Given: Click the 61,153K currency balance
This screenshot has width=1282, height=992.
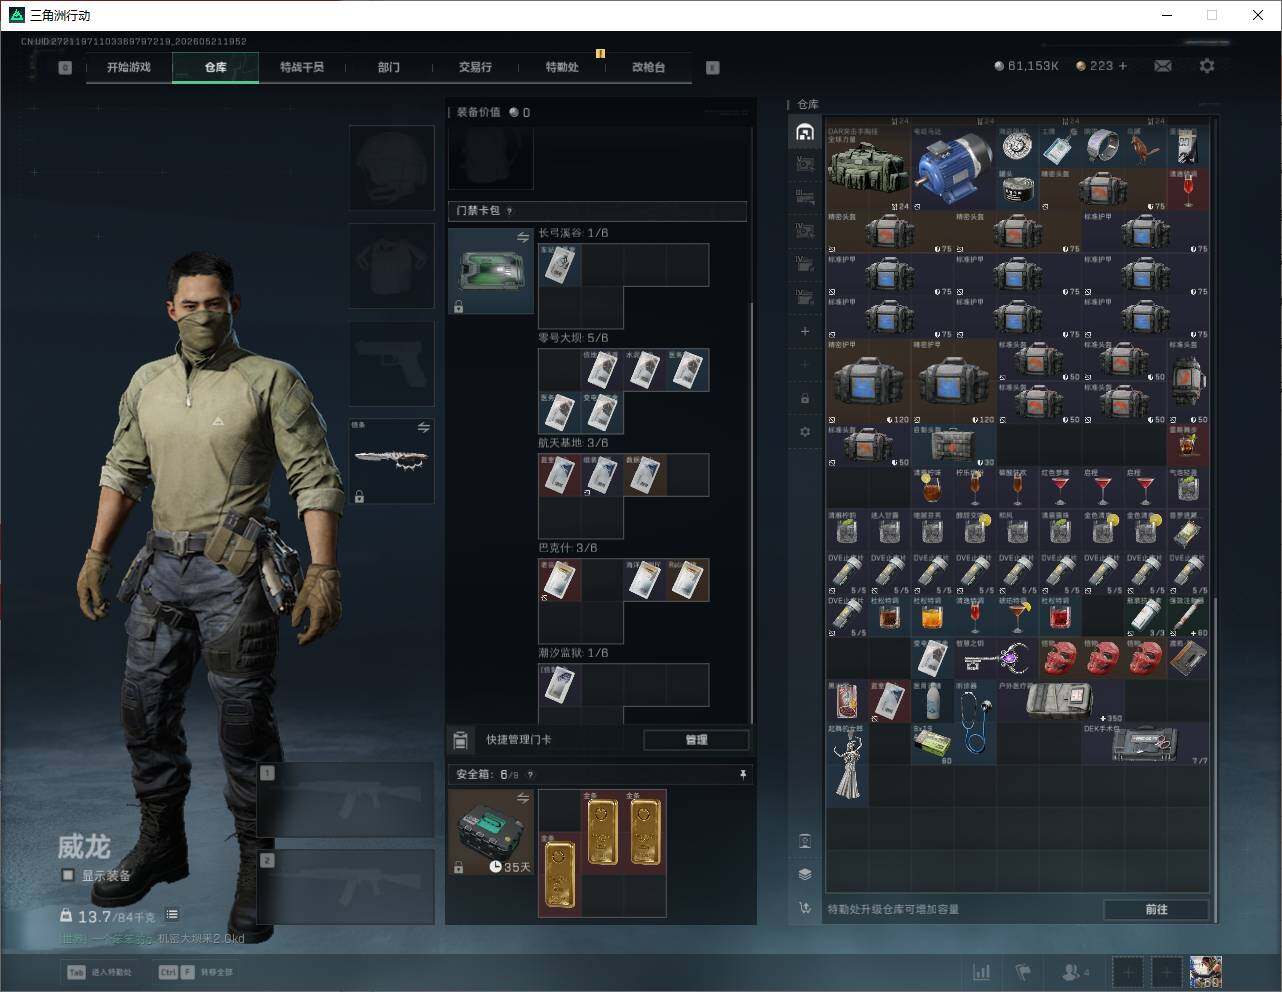Looking at the screenshot, I should point(1027,66).
